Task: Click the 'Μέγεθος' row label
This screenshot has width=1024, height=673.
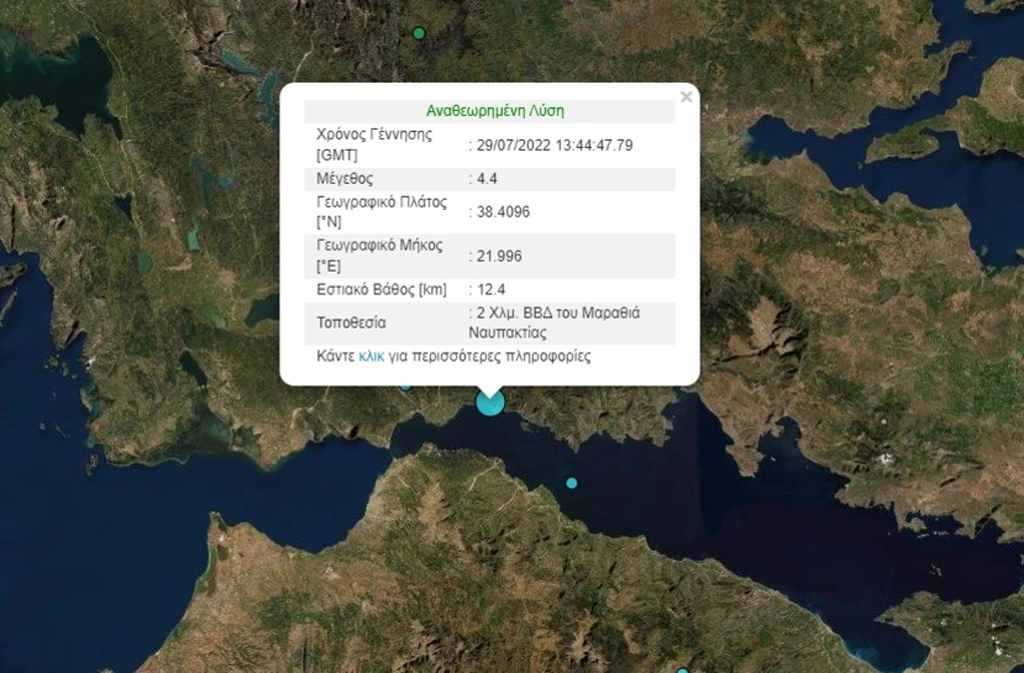Action: click(x=344, y=179)
